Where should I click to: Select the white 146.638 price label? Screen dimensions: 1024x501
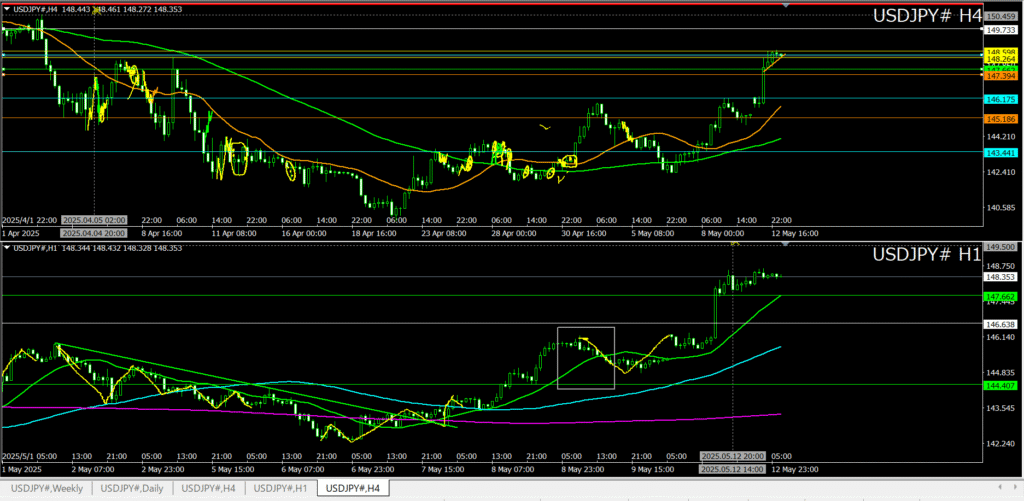tap(1001, 324)
